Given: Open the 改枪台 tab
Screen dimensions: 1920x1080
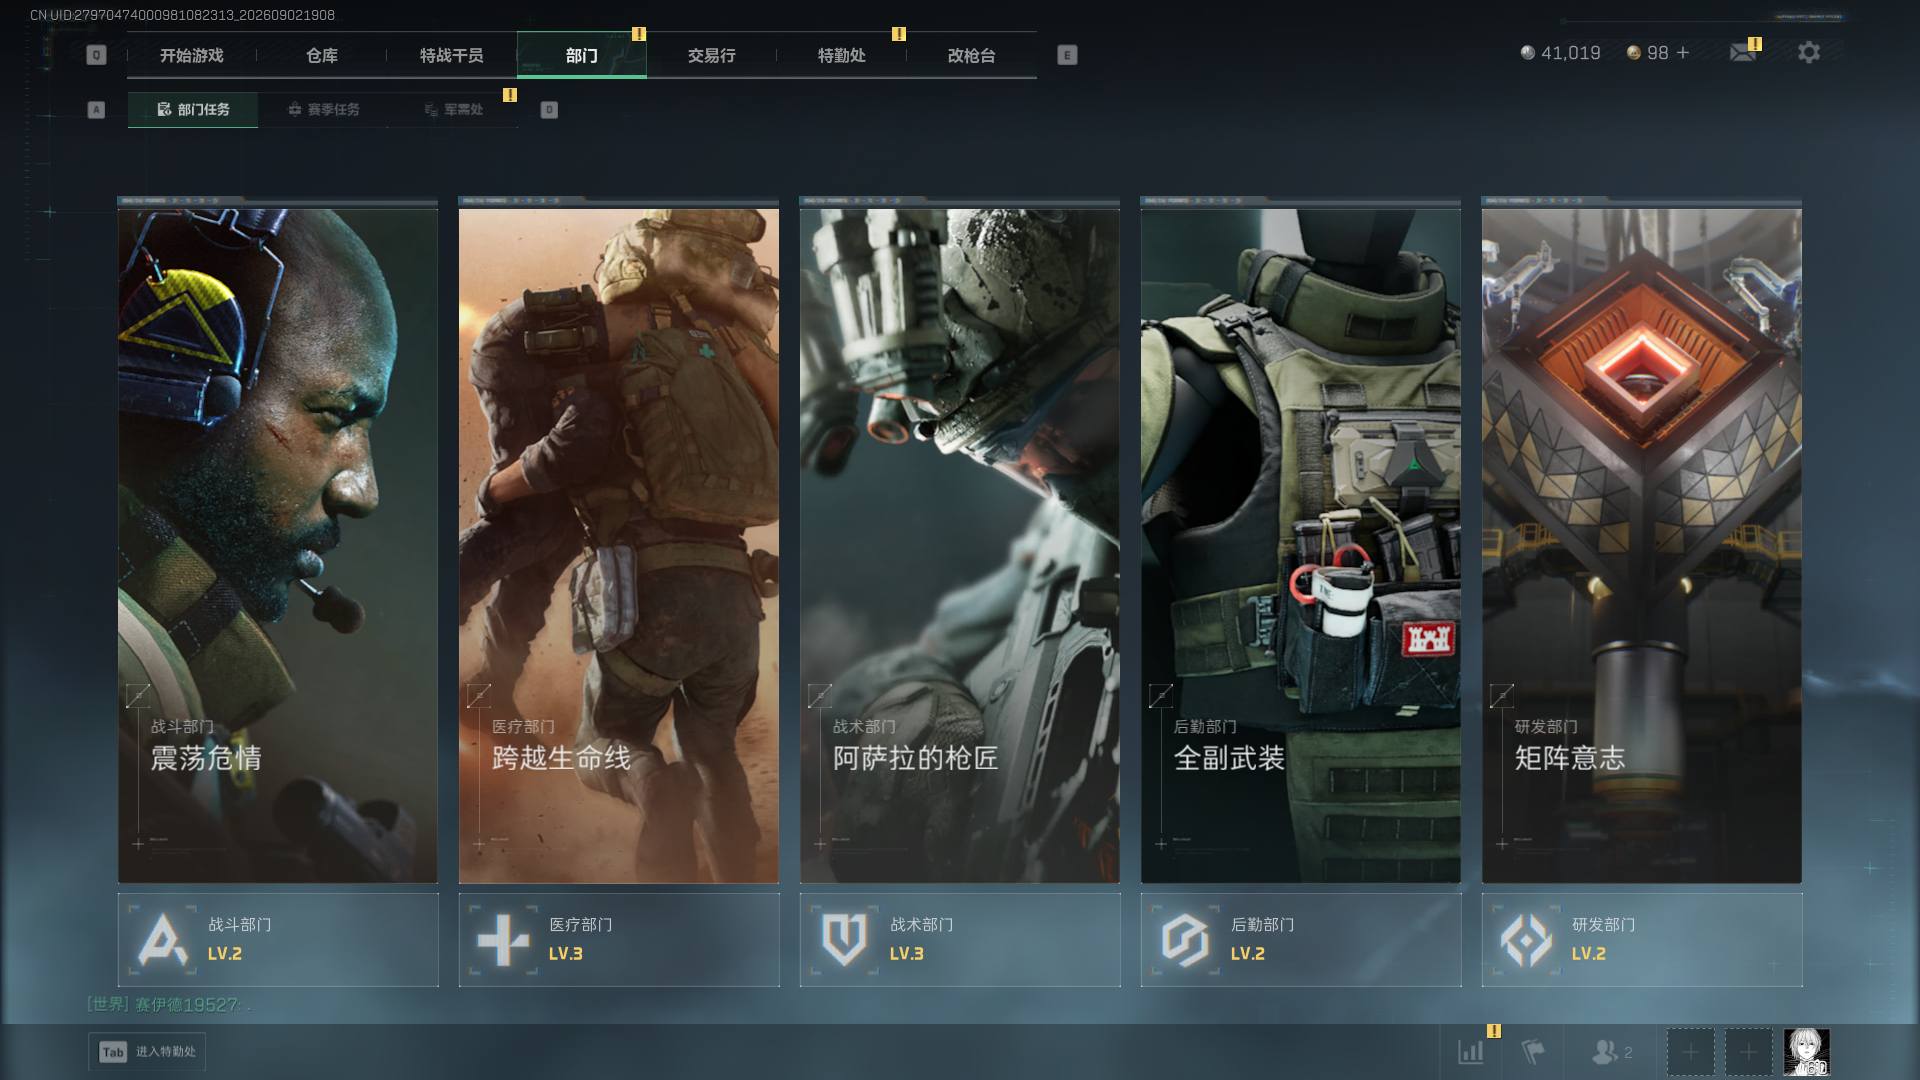Looking at the screenshot, I should click(x=972, y=56).
